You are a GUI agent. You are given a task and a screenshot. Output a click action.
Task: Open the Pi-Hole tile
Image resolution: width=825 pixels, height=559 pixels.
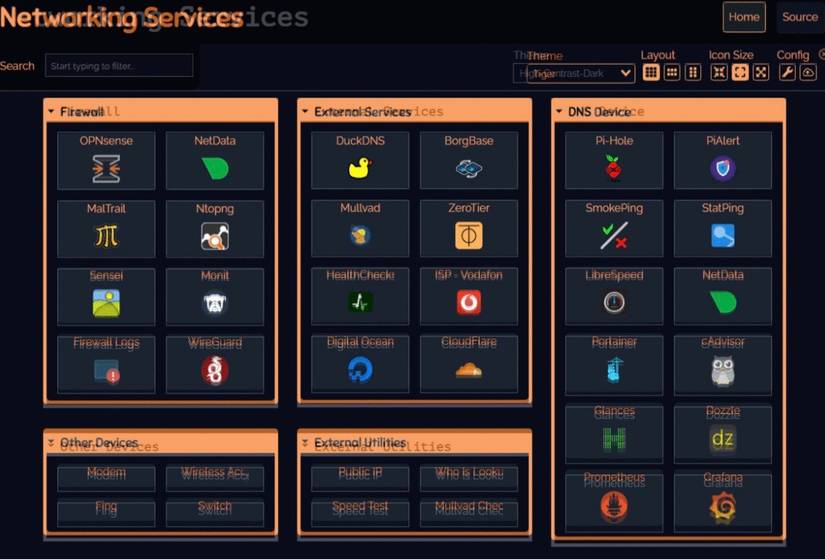click(614, 160)
